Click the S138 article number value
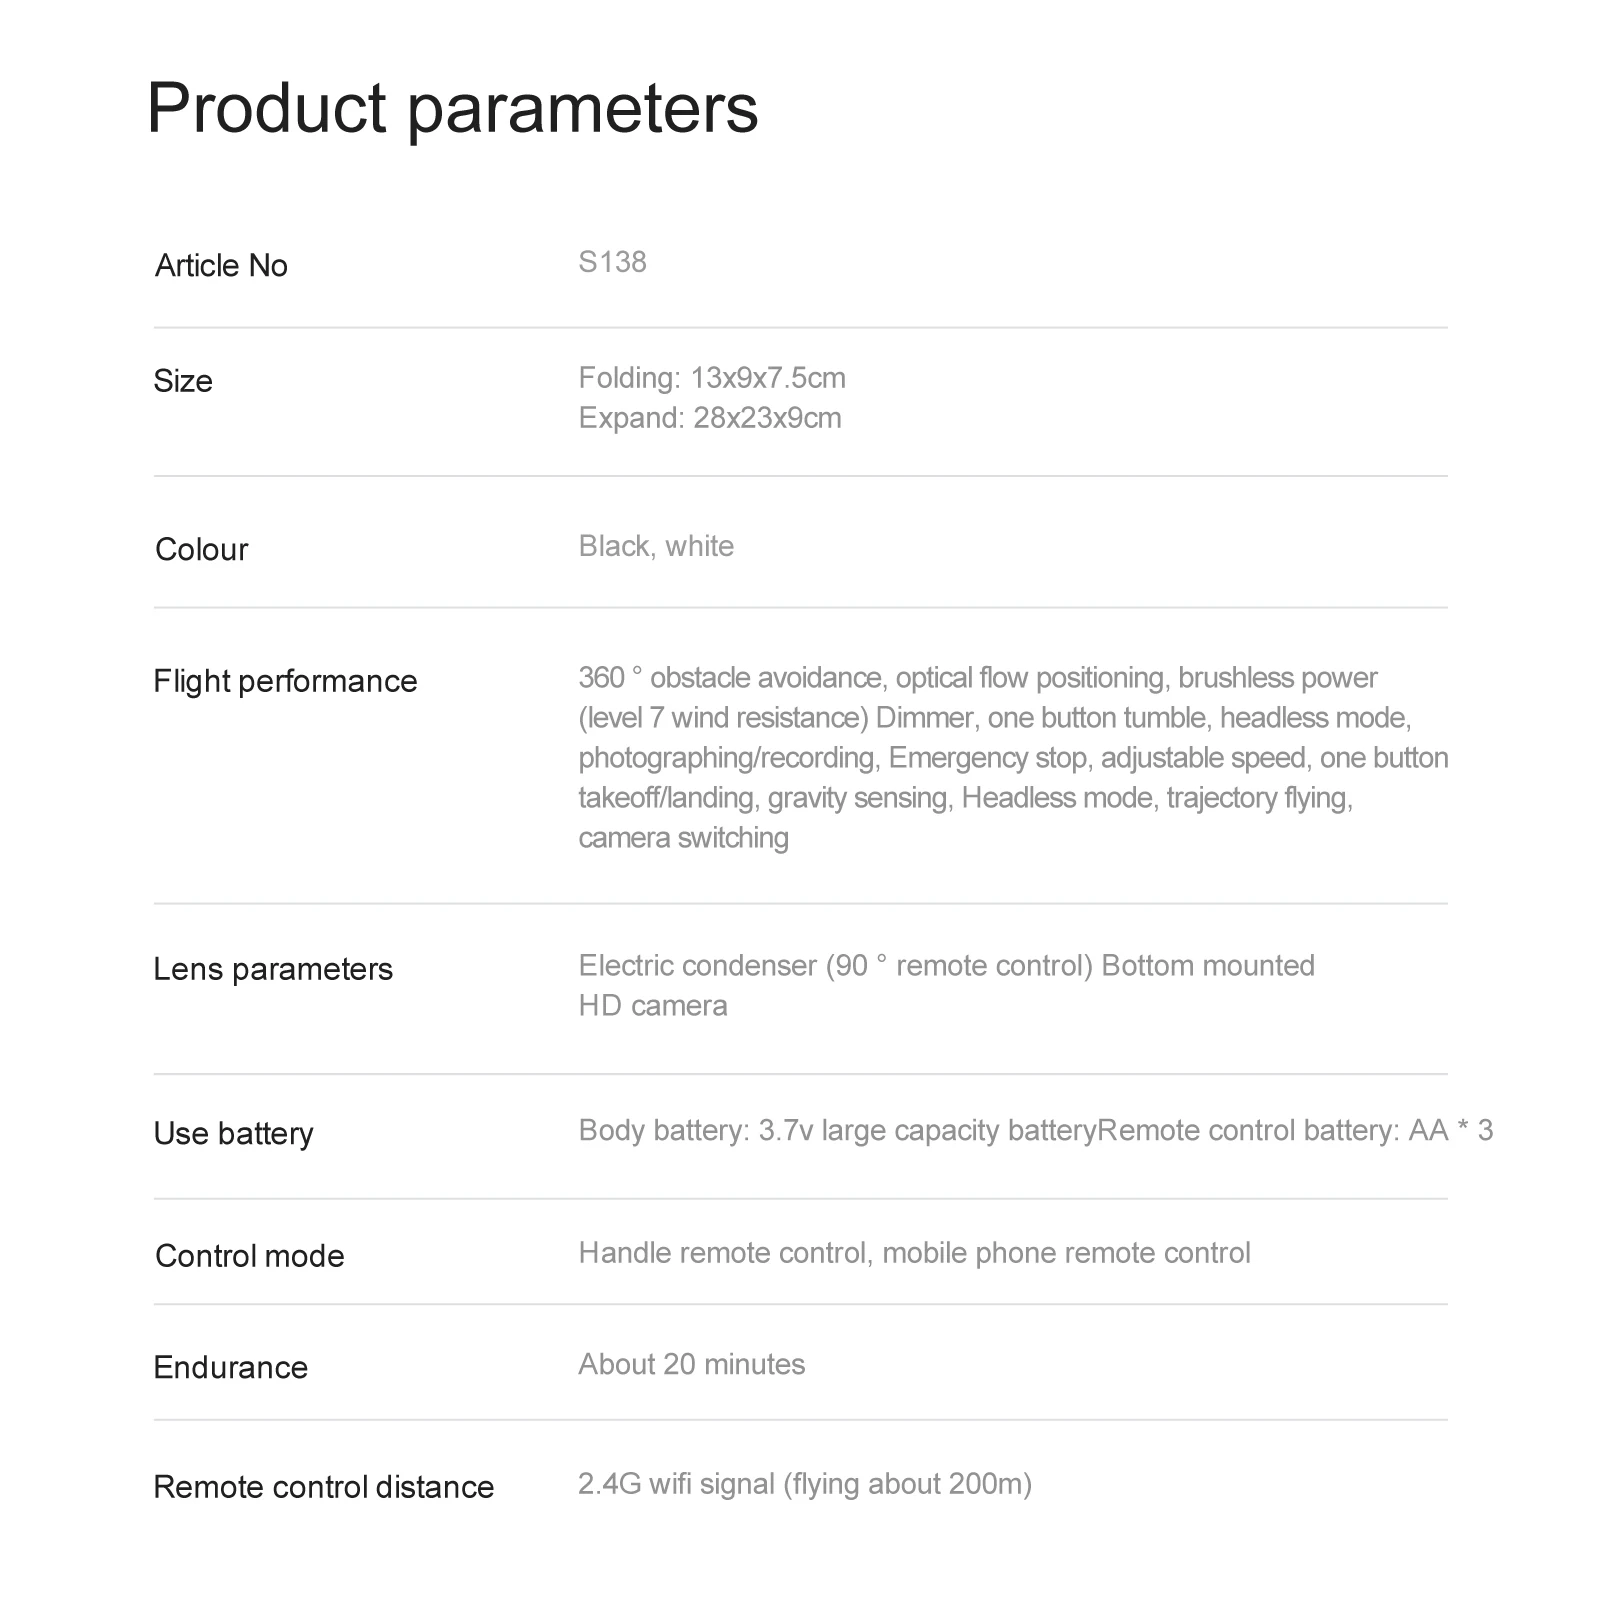1600x1600 pixels. click(612, 262)
